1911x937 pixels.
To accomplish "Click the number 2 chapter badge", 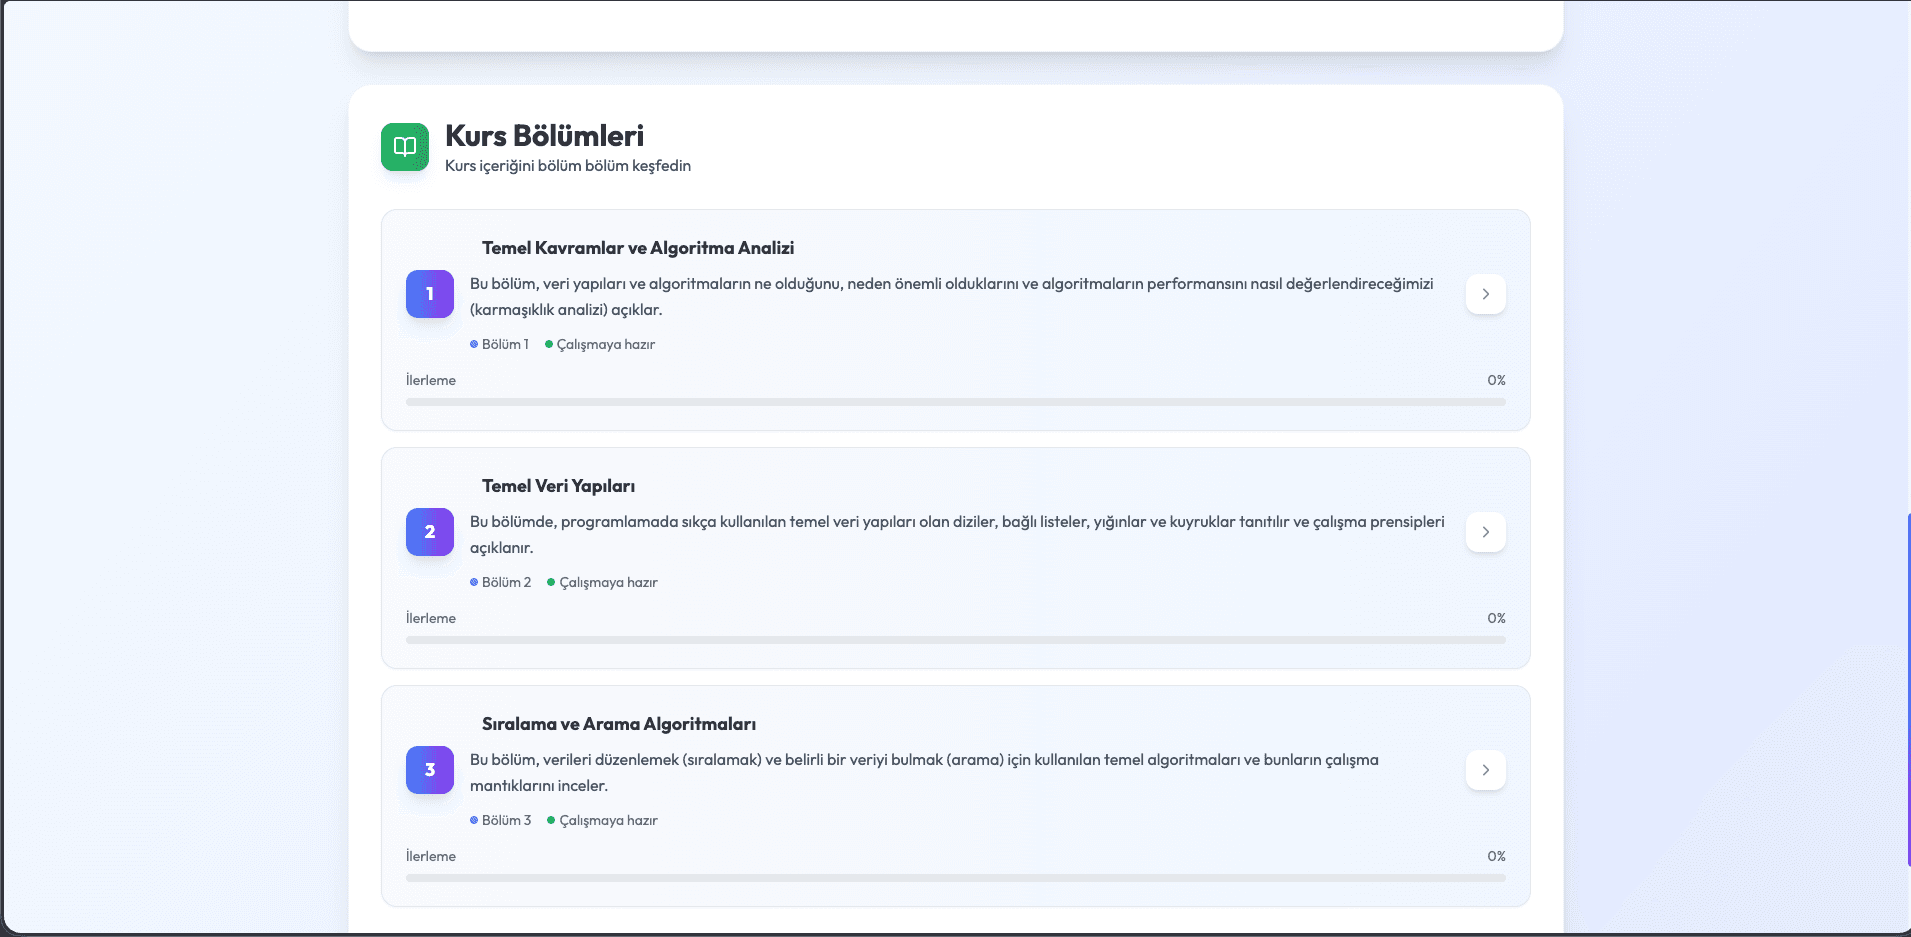I will (x=429, y=532).
